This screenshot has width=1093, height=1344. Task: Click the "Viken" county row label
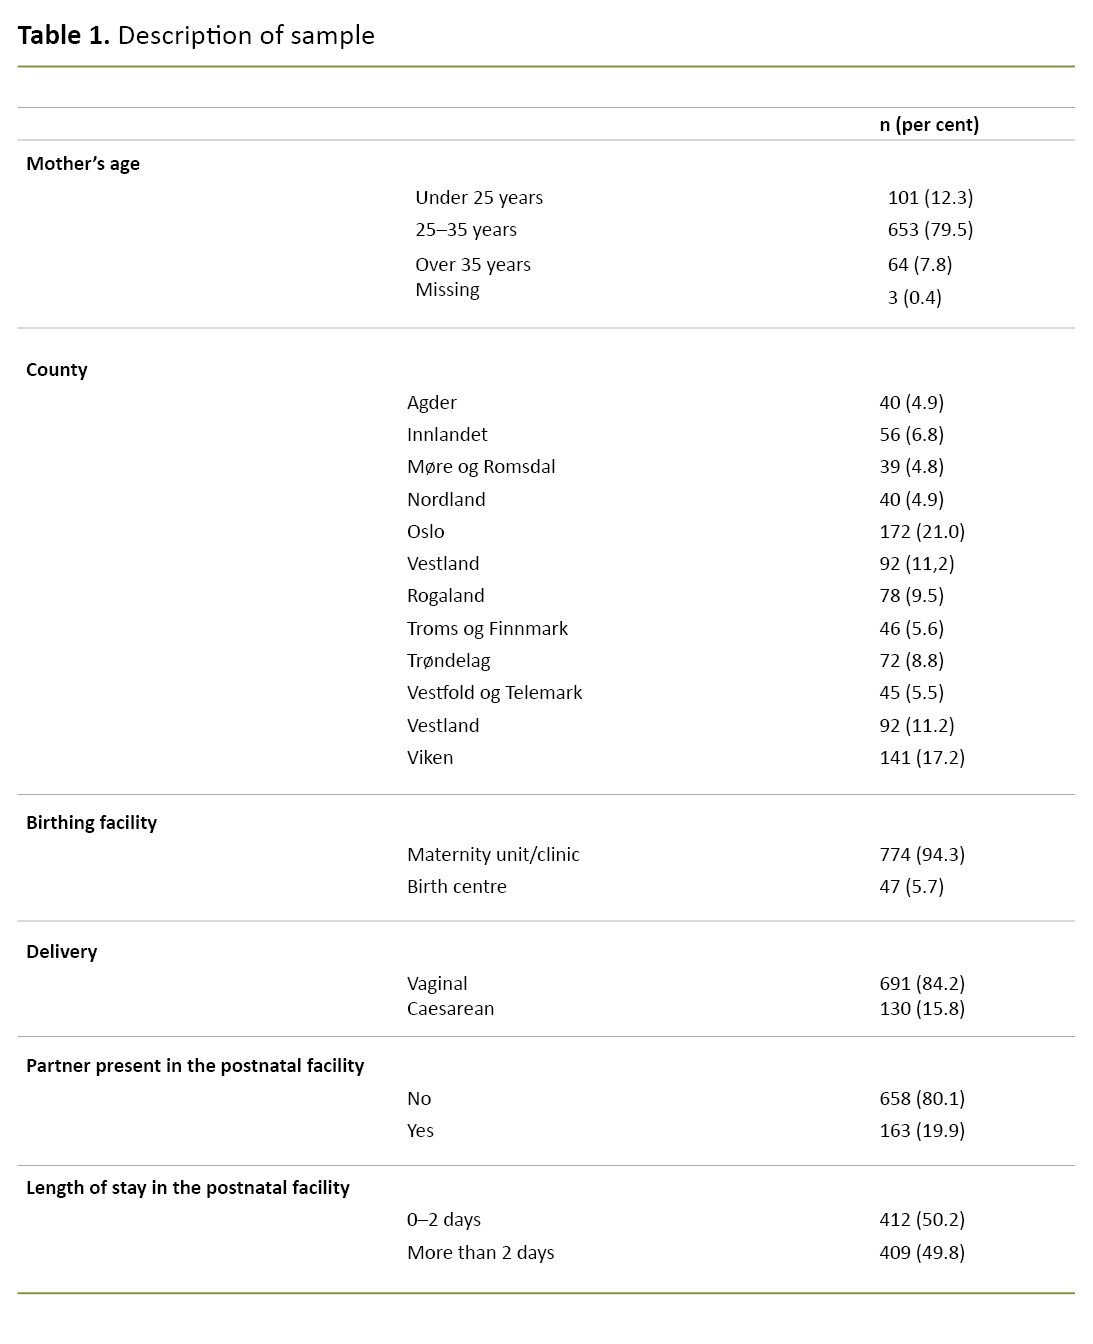(430, 758)
